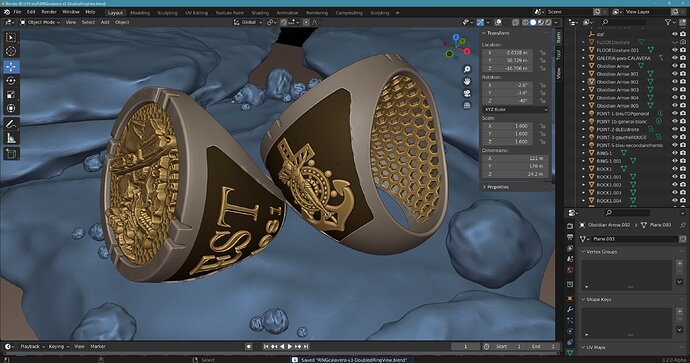Image resolution: width=690 pixels, height=363 pixels.
Task: Open the XYZ Euler rotation mode dropdown
Action: click(516, 109)
